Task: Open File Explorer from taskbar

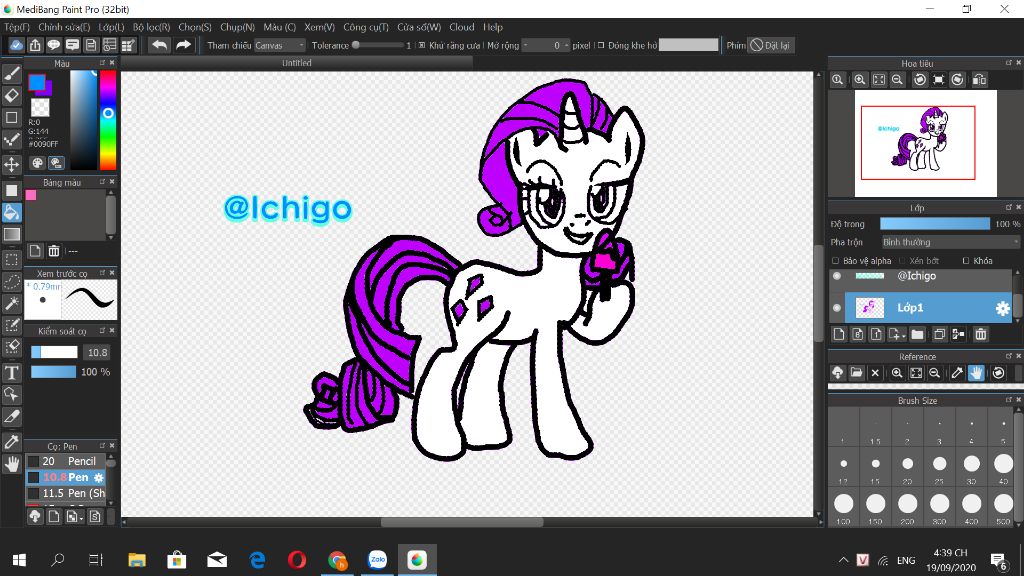Action: (136, 560)
